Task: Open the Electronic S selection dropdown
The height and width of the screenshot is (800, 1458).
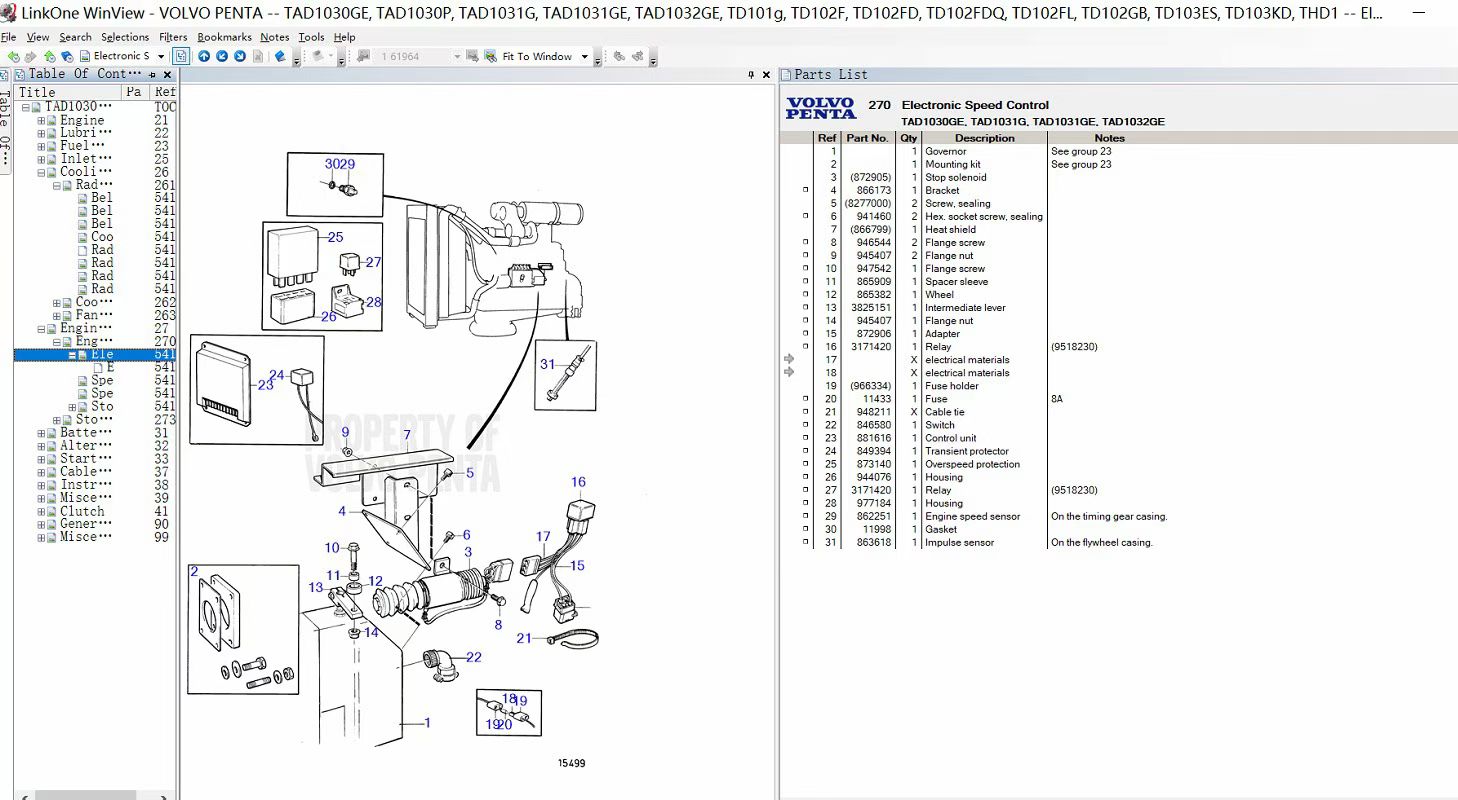Action: pyautogui.click(x=160, y=55)
